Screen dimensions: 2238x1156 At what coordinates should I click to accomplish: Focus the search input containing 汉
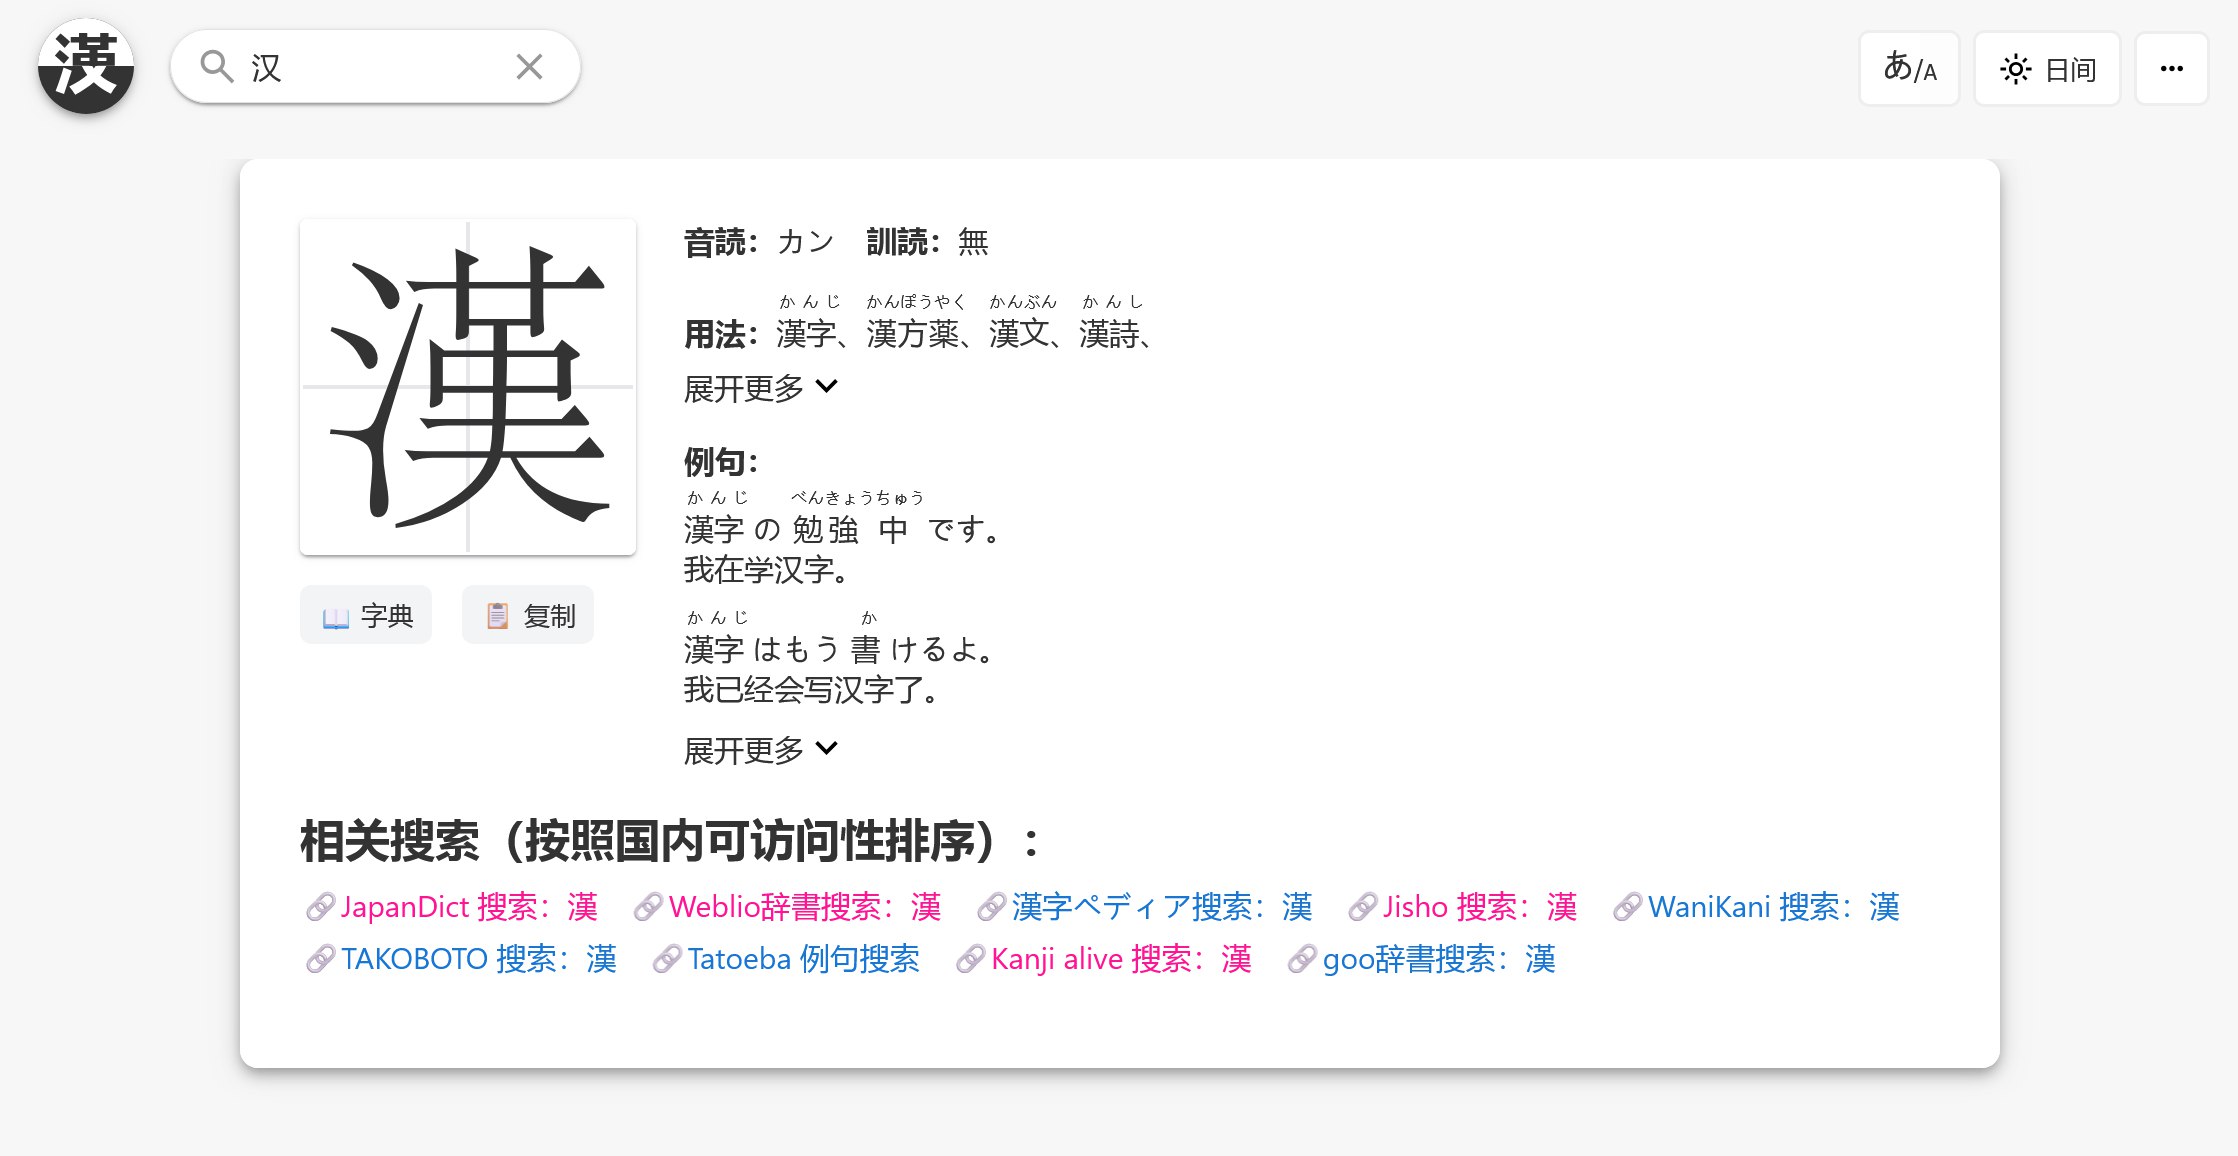pos(375,67)
